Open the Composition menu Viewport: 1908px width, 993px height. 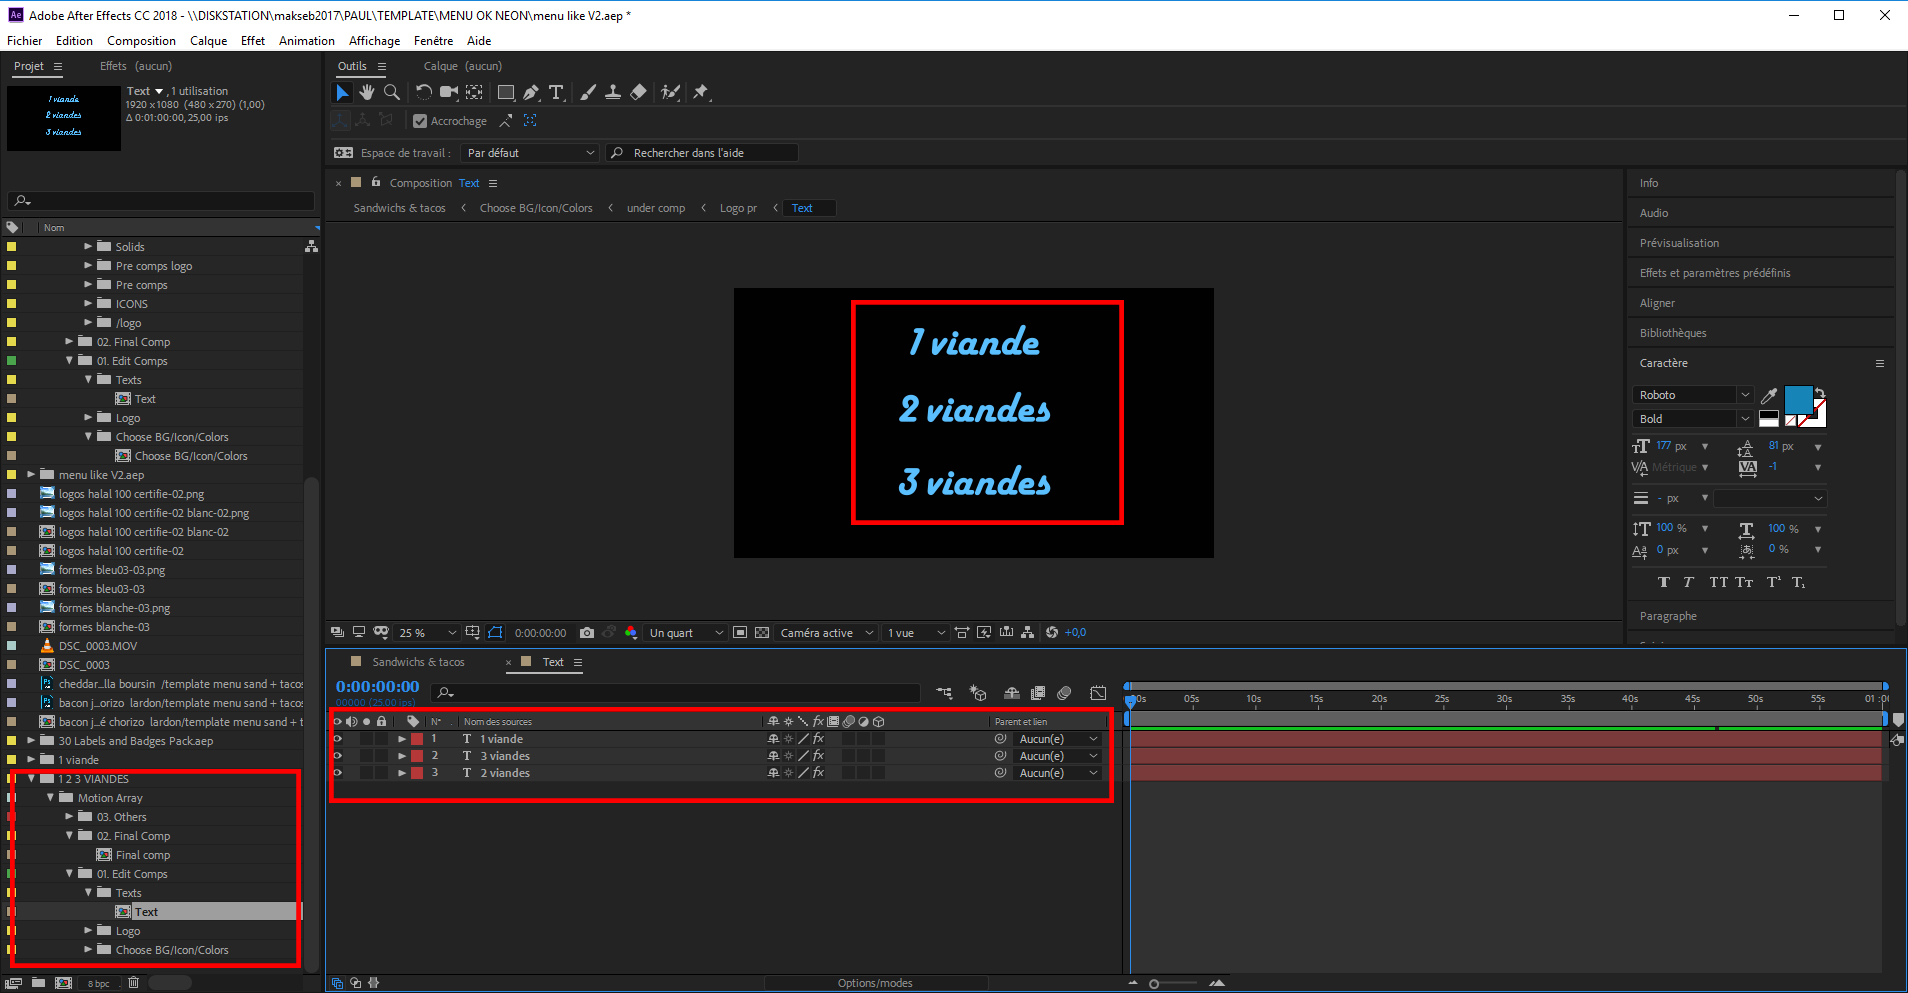(x=141, y=41)
